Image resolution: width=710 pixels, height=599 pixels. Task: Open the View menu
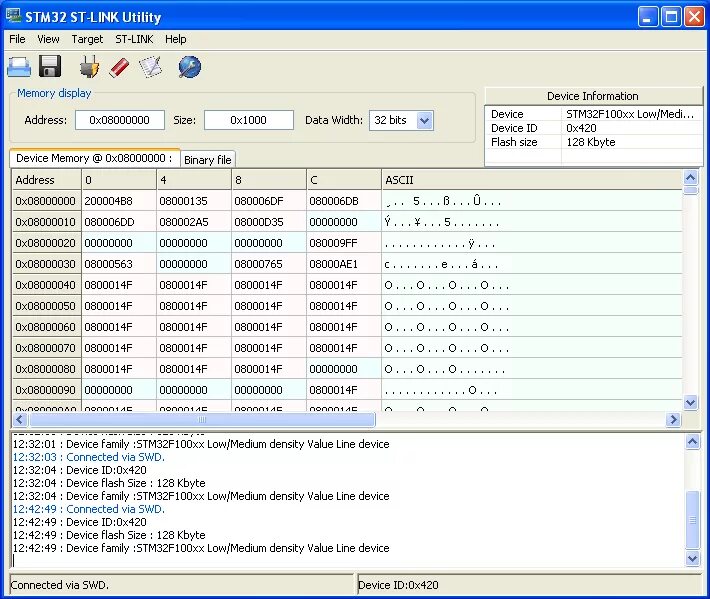48,39
